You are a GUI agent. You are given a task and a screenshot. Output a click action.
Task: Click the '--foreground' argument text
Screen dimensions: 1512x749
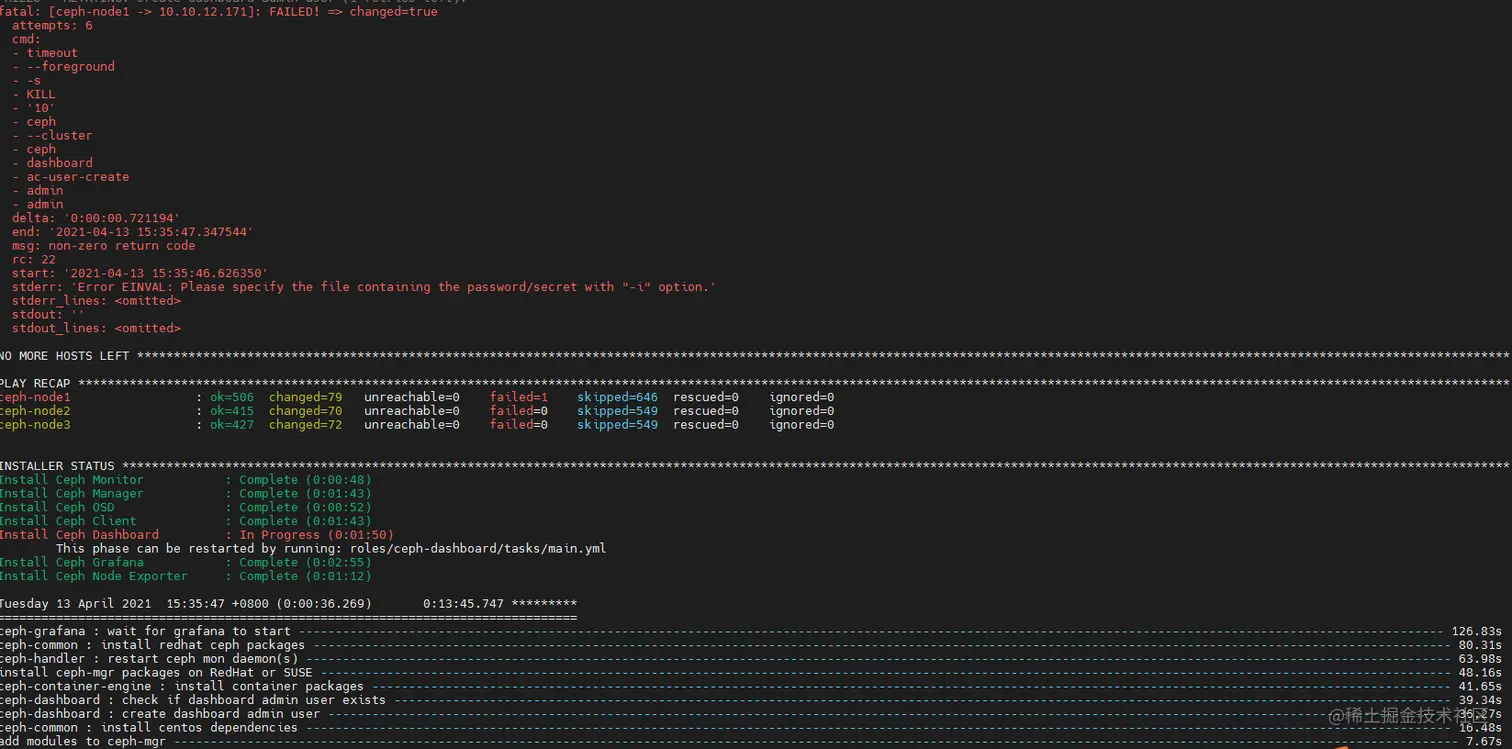pyautogui.click(x=71, y=67)
